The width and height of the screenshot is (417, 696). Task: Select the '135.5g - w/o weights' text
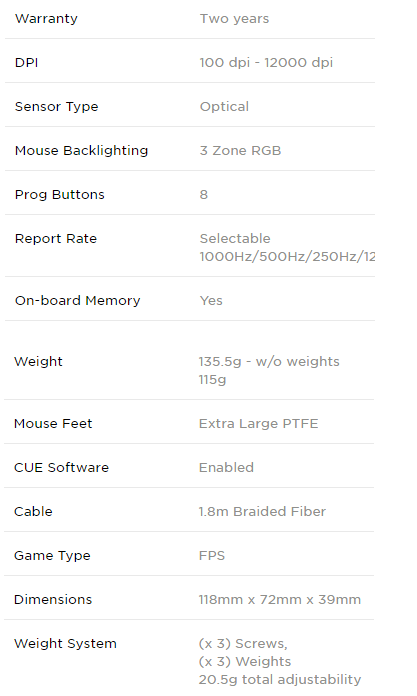269,361
